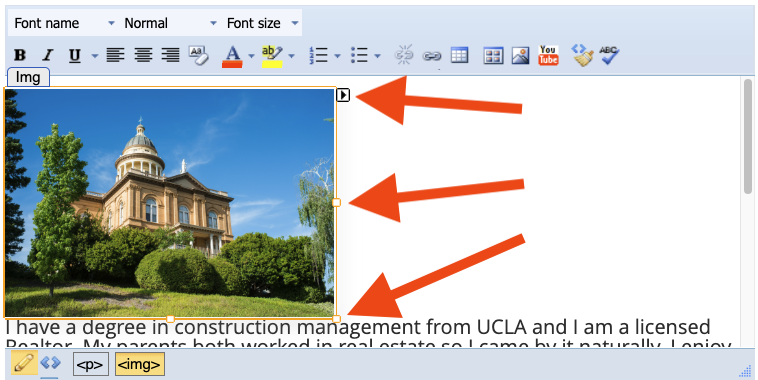Center align the text

click(x=143, y=55)
